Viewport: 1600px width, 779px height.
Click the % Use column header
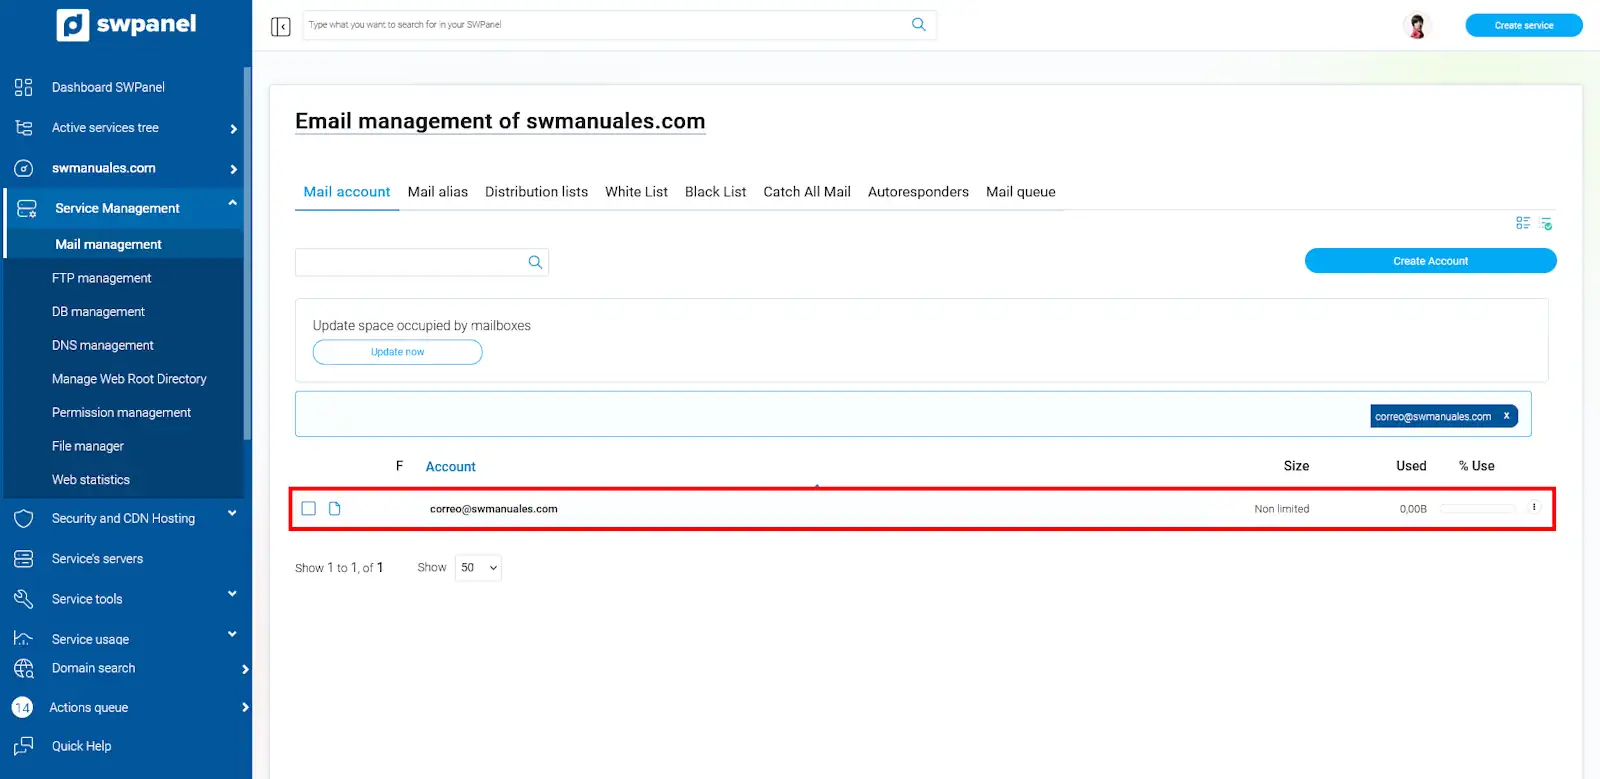pos(1476,466)
